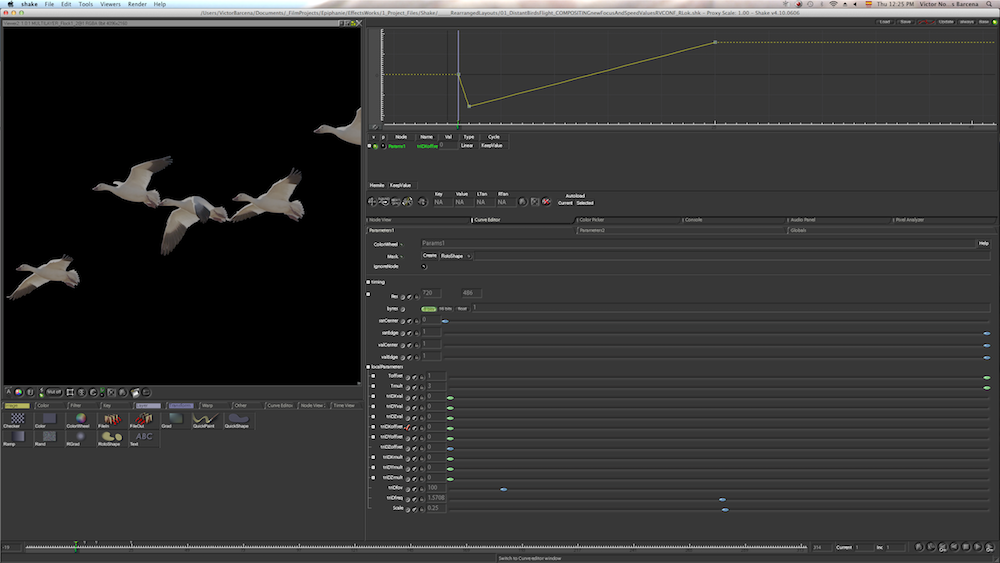The width and height of the screenshot is (1000, 563).
Task: Open the Mask RotoShape dropdown arrow
Action: pos(469,255)
